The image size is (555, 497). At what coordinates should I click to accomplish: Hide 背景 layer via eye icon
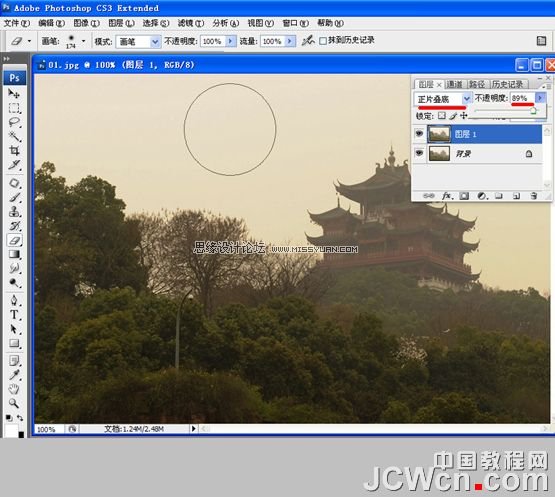coord(419,153)
